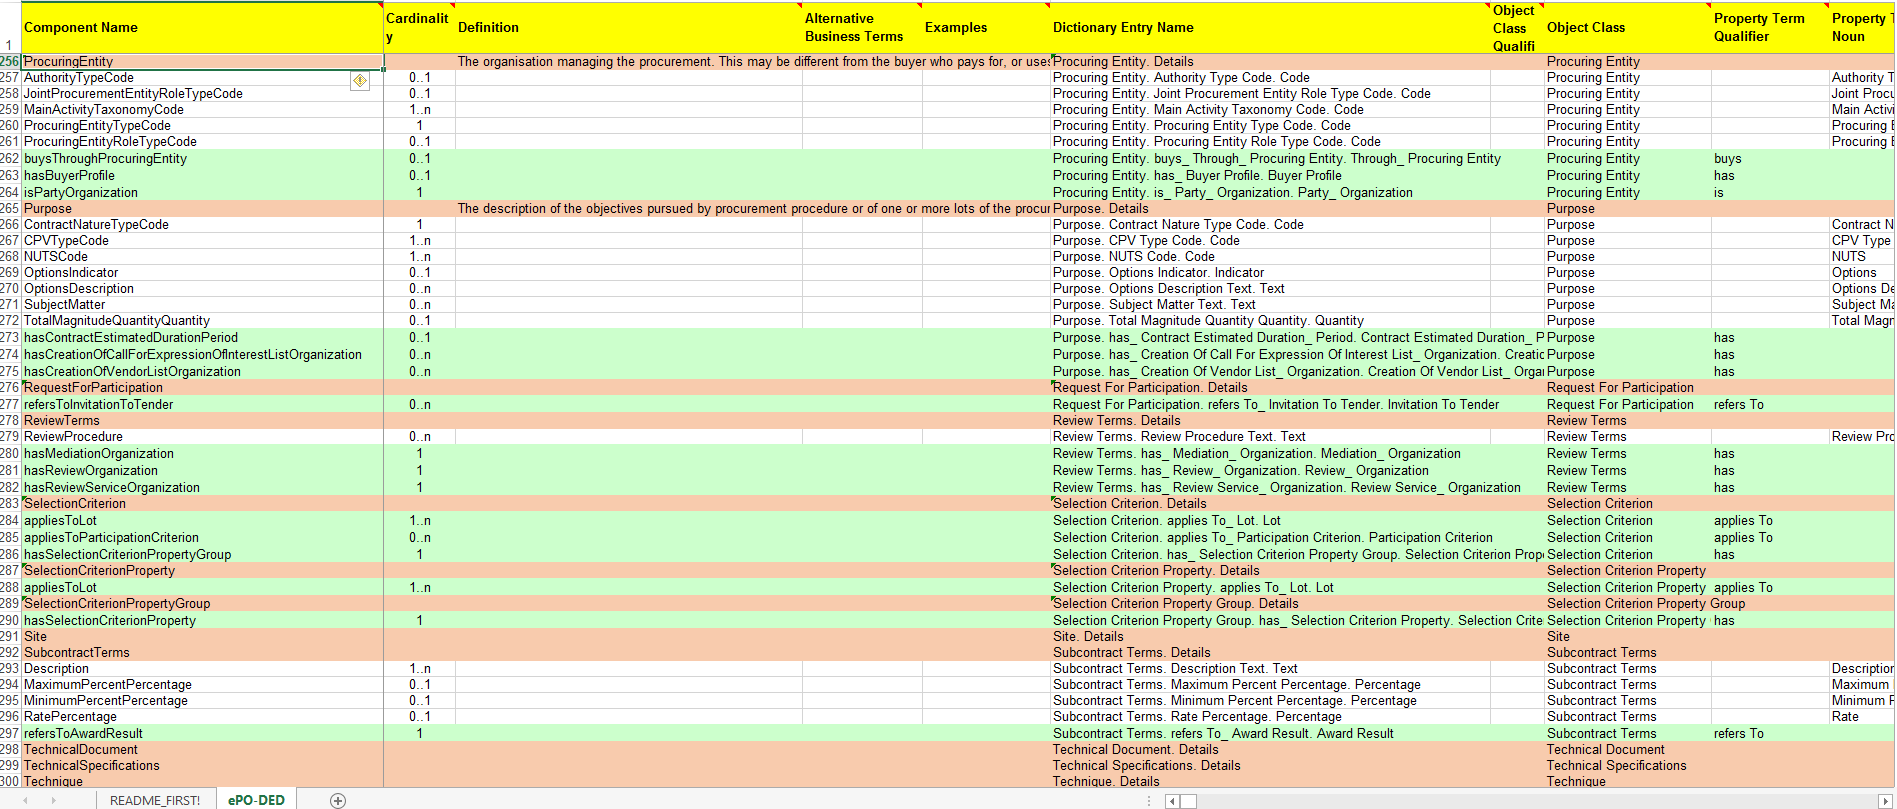Select row header 256
The height and width of the screenshot is (809, 1897).
coord(10,62)
